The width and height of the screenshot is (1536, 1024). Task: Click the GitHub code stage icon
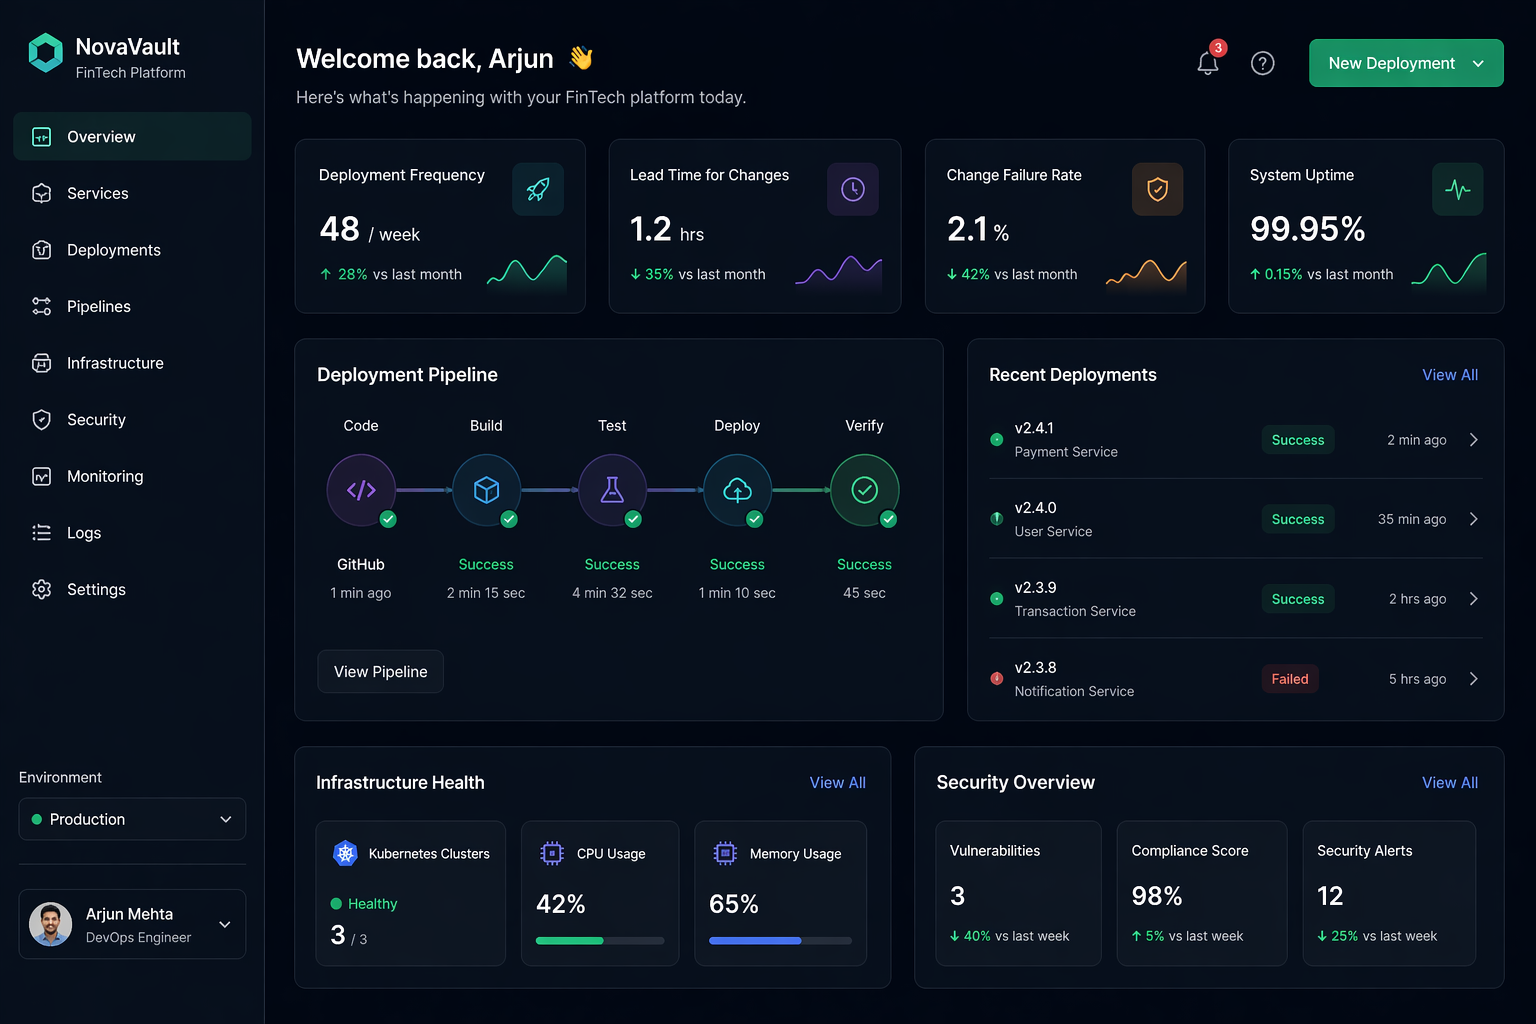360,490
